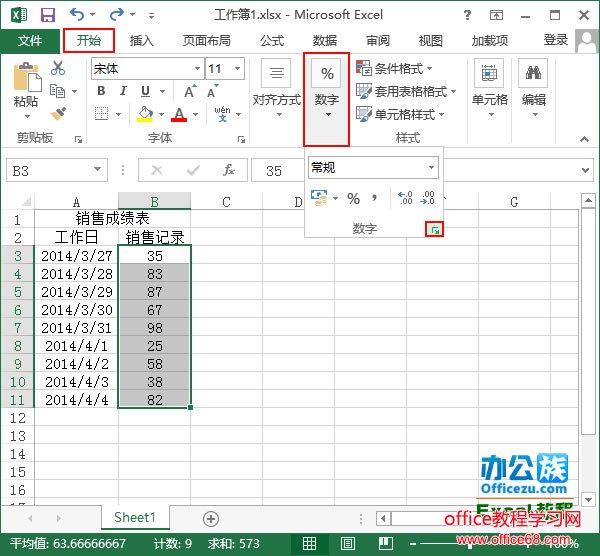
Task: Add a new sheet with plus button
Action: pyautogui.click(x=211, y=519)
